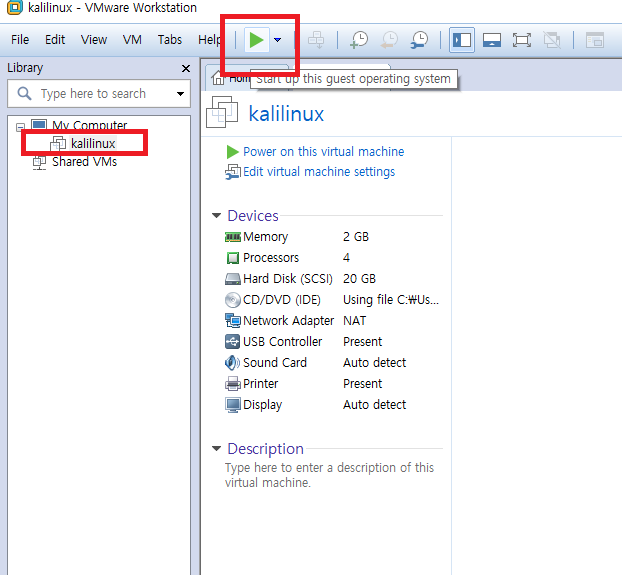
Task: Close the Library panel
Action: (x=186, y=69)
